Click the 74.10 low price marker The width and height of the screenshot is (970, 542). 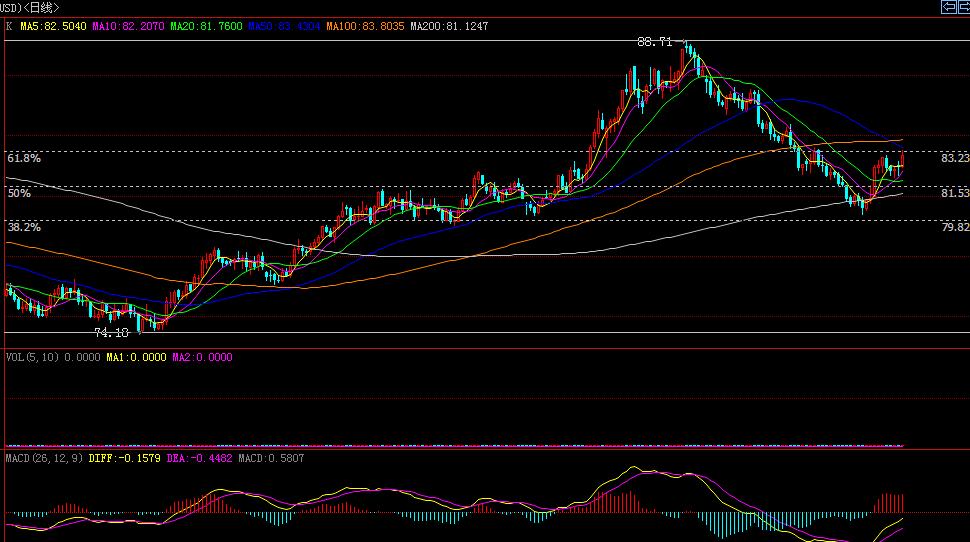pyautogui.click(x=111, y=333)
